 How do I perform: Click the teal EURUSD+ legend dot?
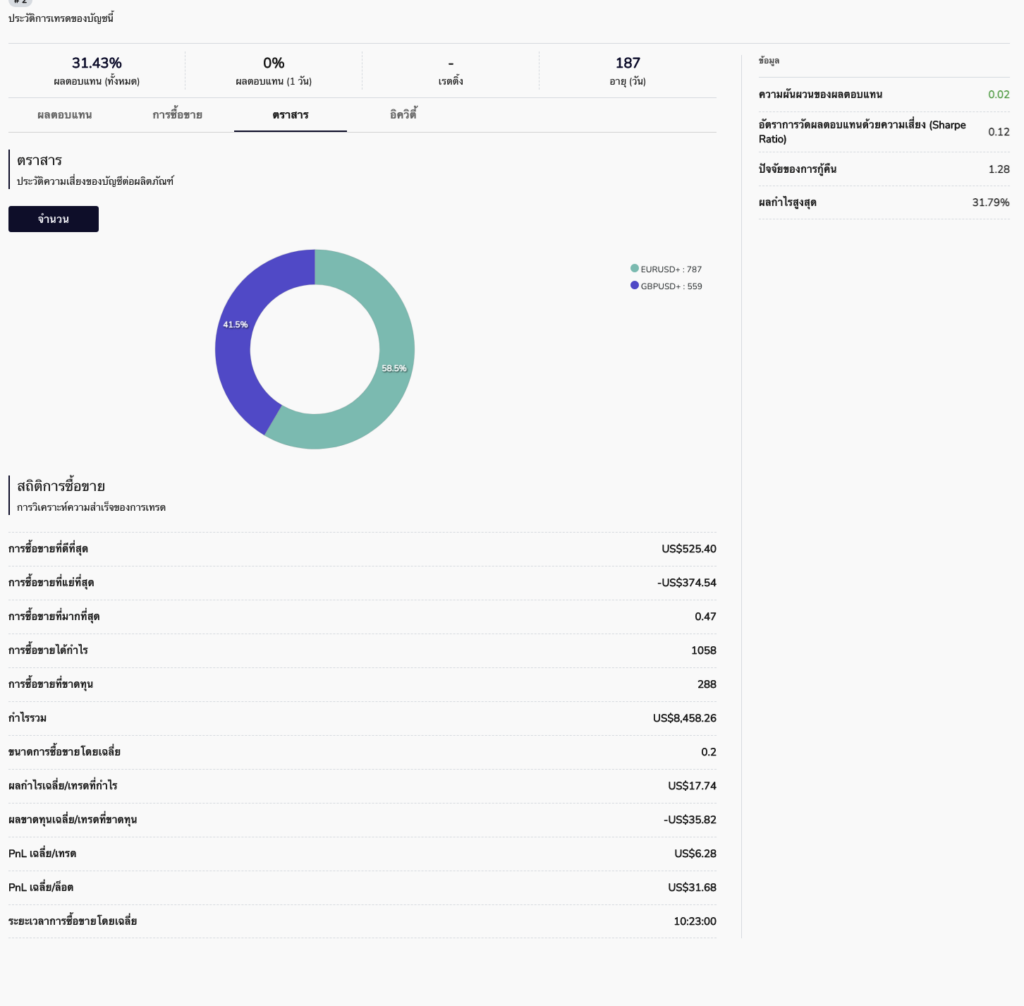pyautogui.click(x=634, y=269)
